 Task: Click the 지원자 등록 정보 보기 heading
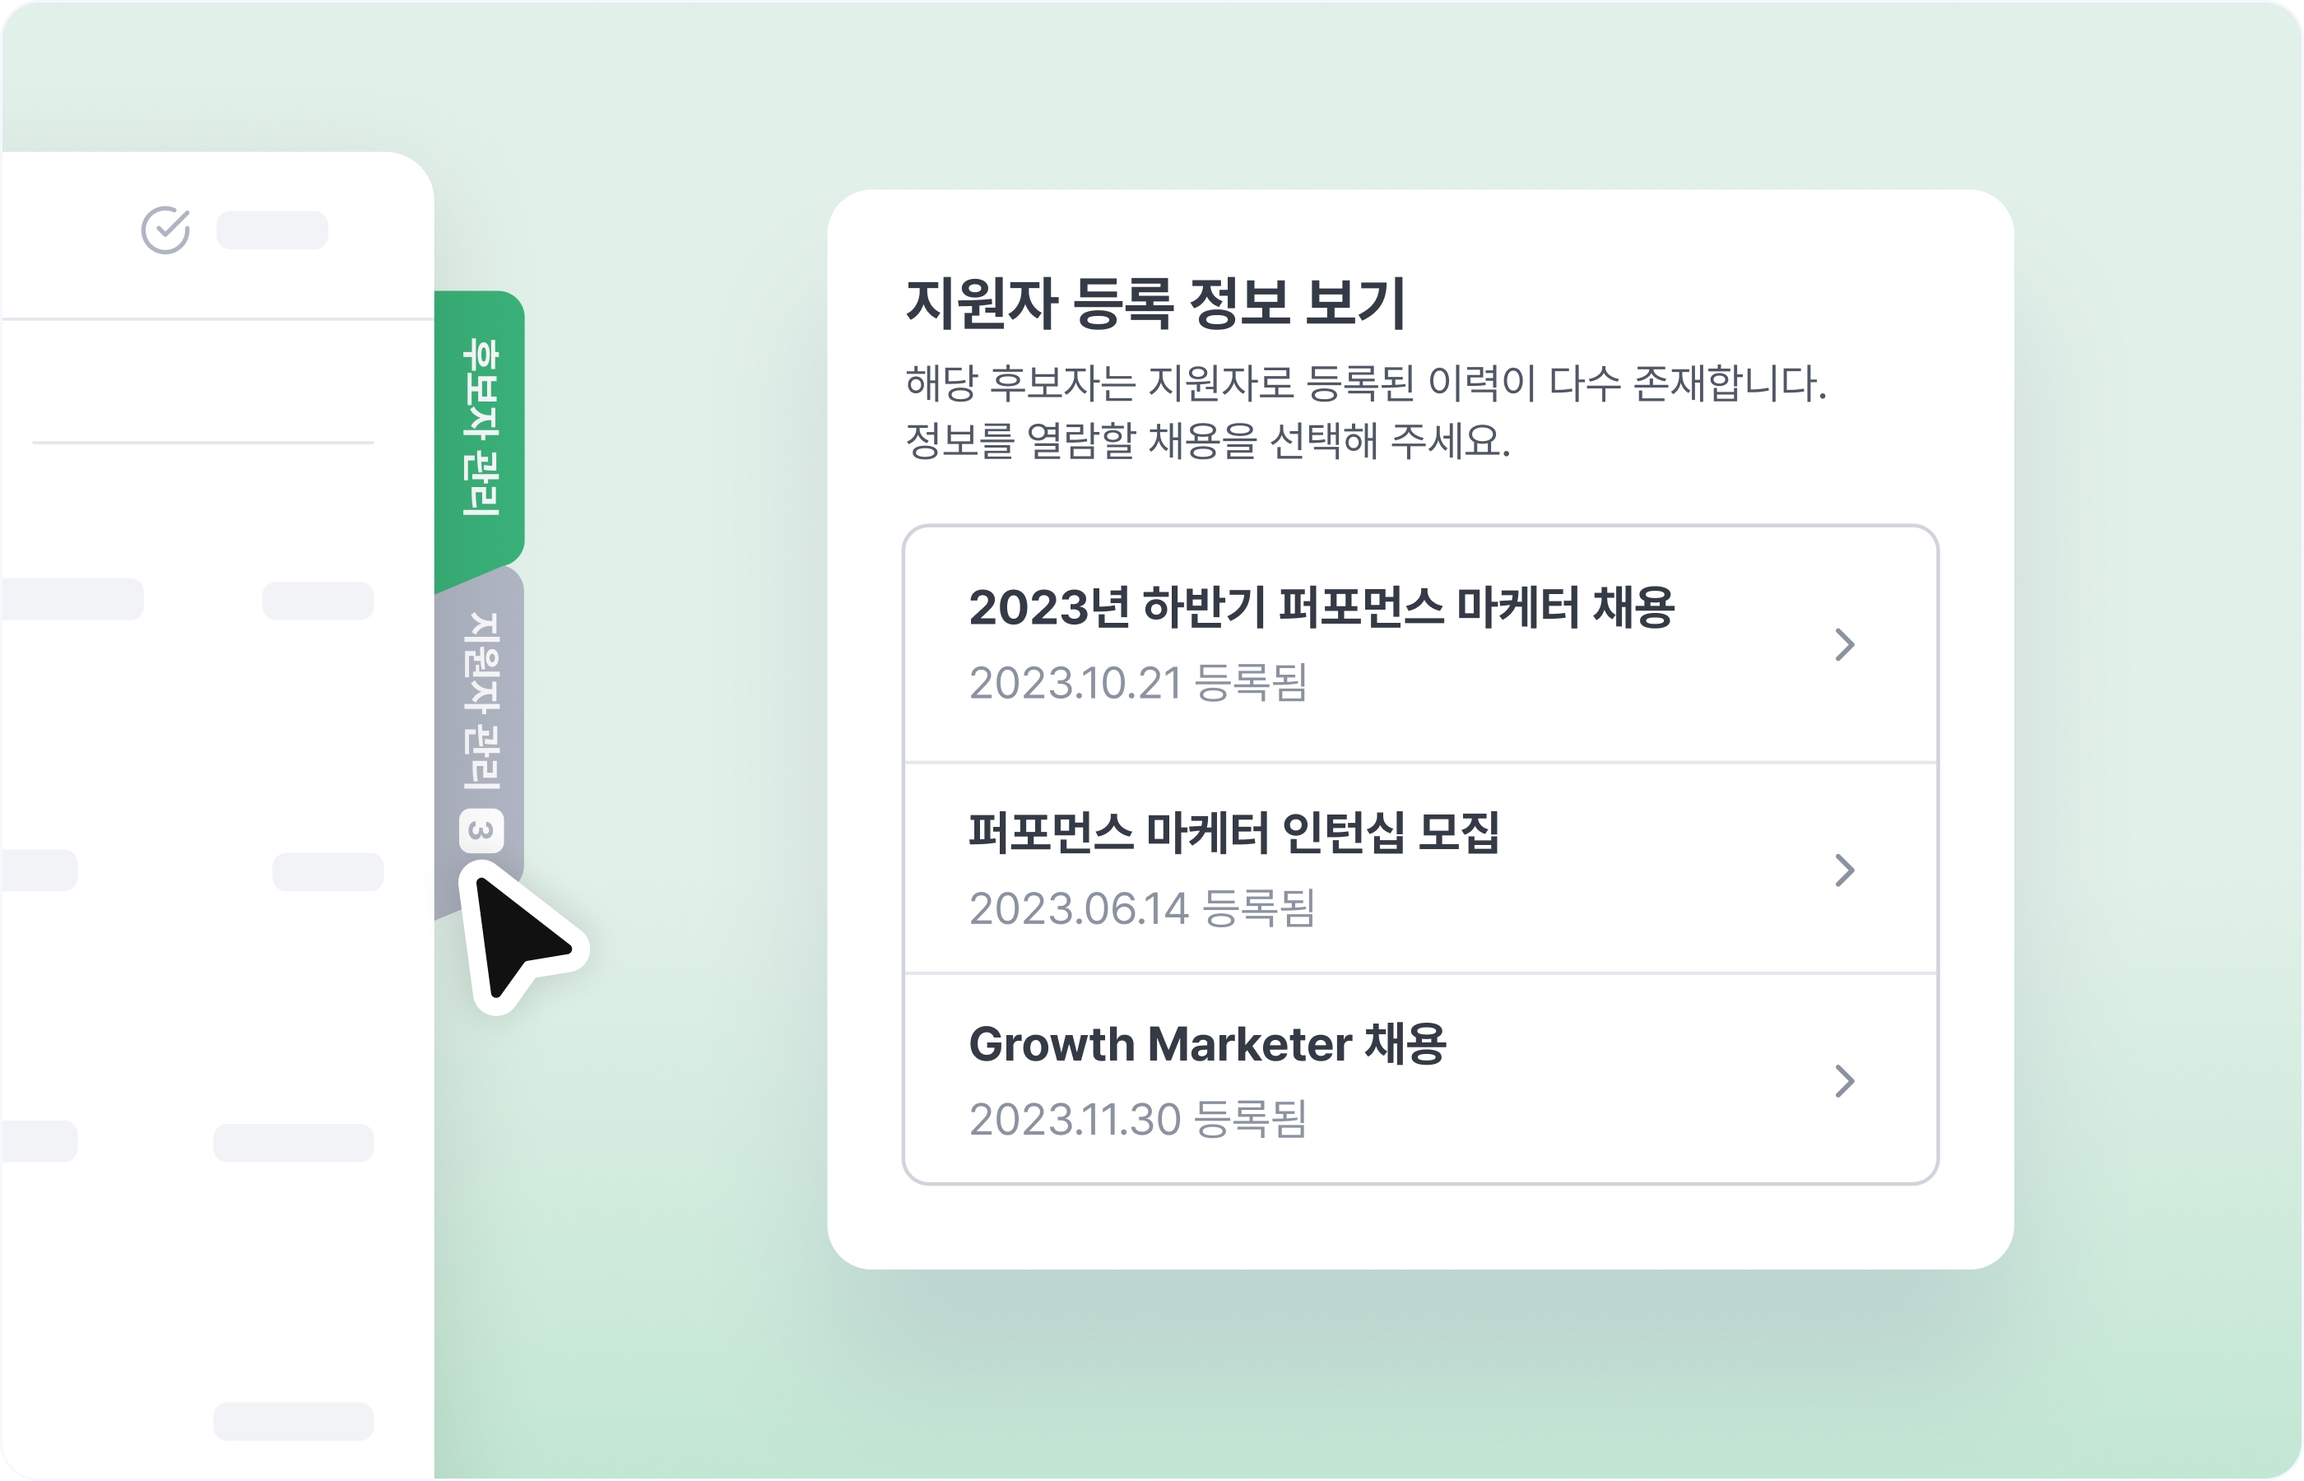pos(1155,303)
